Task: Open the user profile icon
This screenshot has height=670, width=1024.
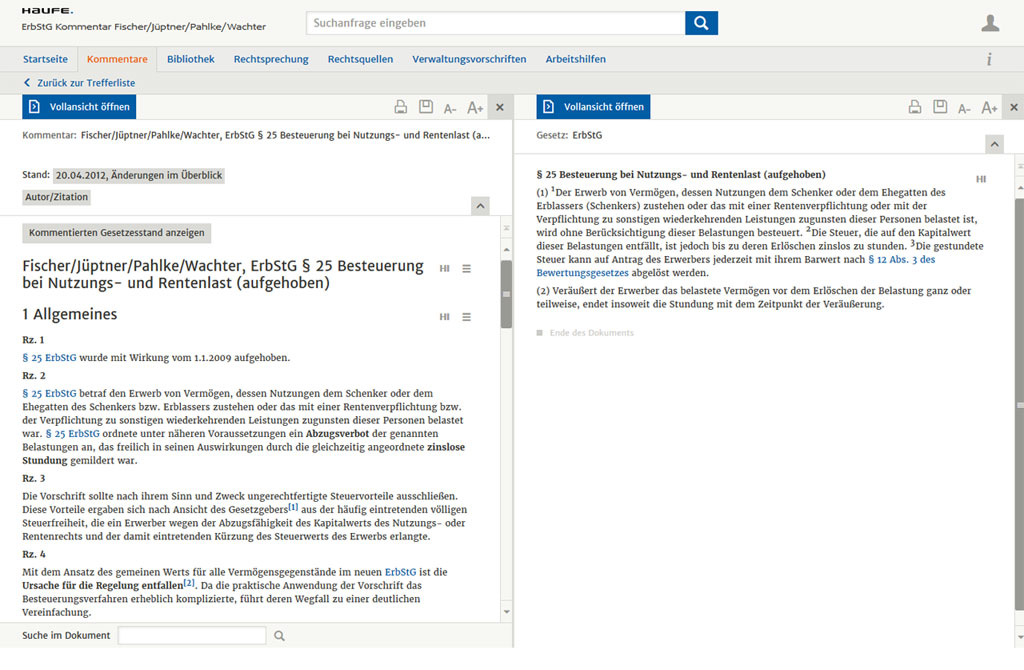Action: coord(990,23)
